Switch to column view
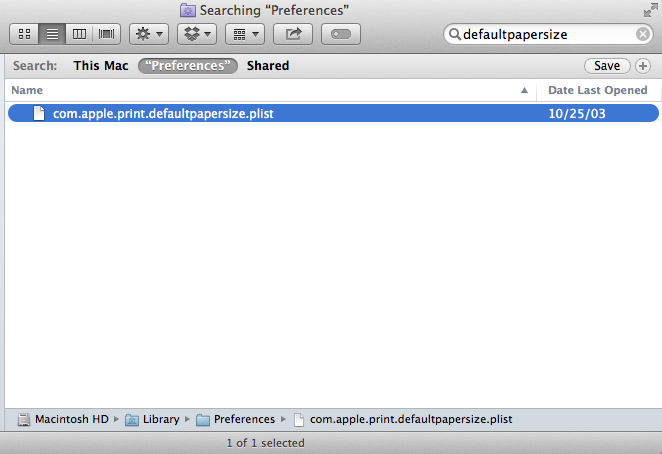The image size is (662, 454). (x=79, y=34)
